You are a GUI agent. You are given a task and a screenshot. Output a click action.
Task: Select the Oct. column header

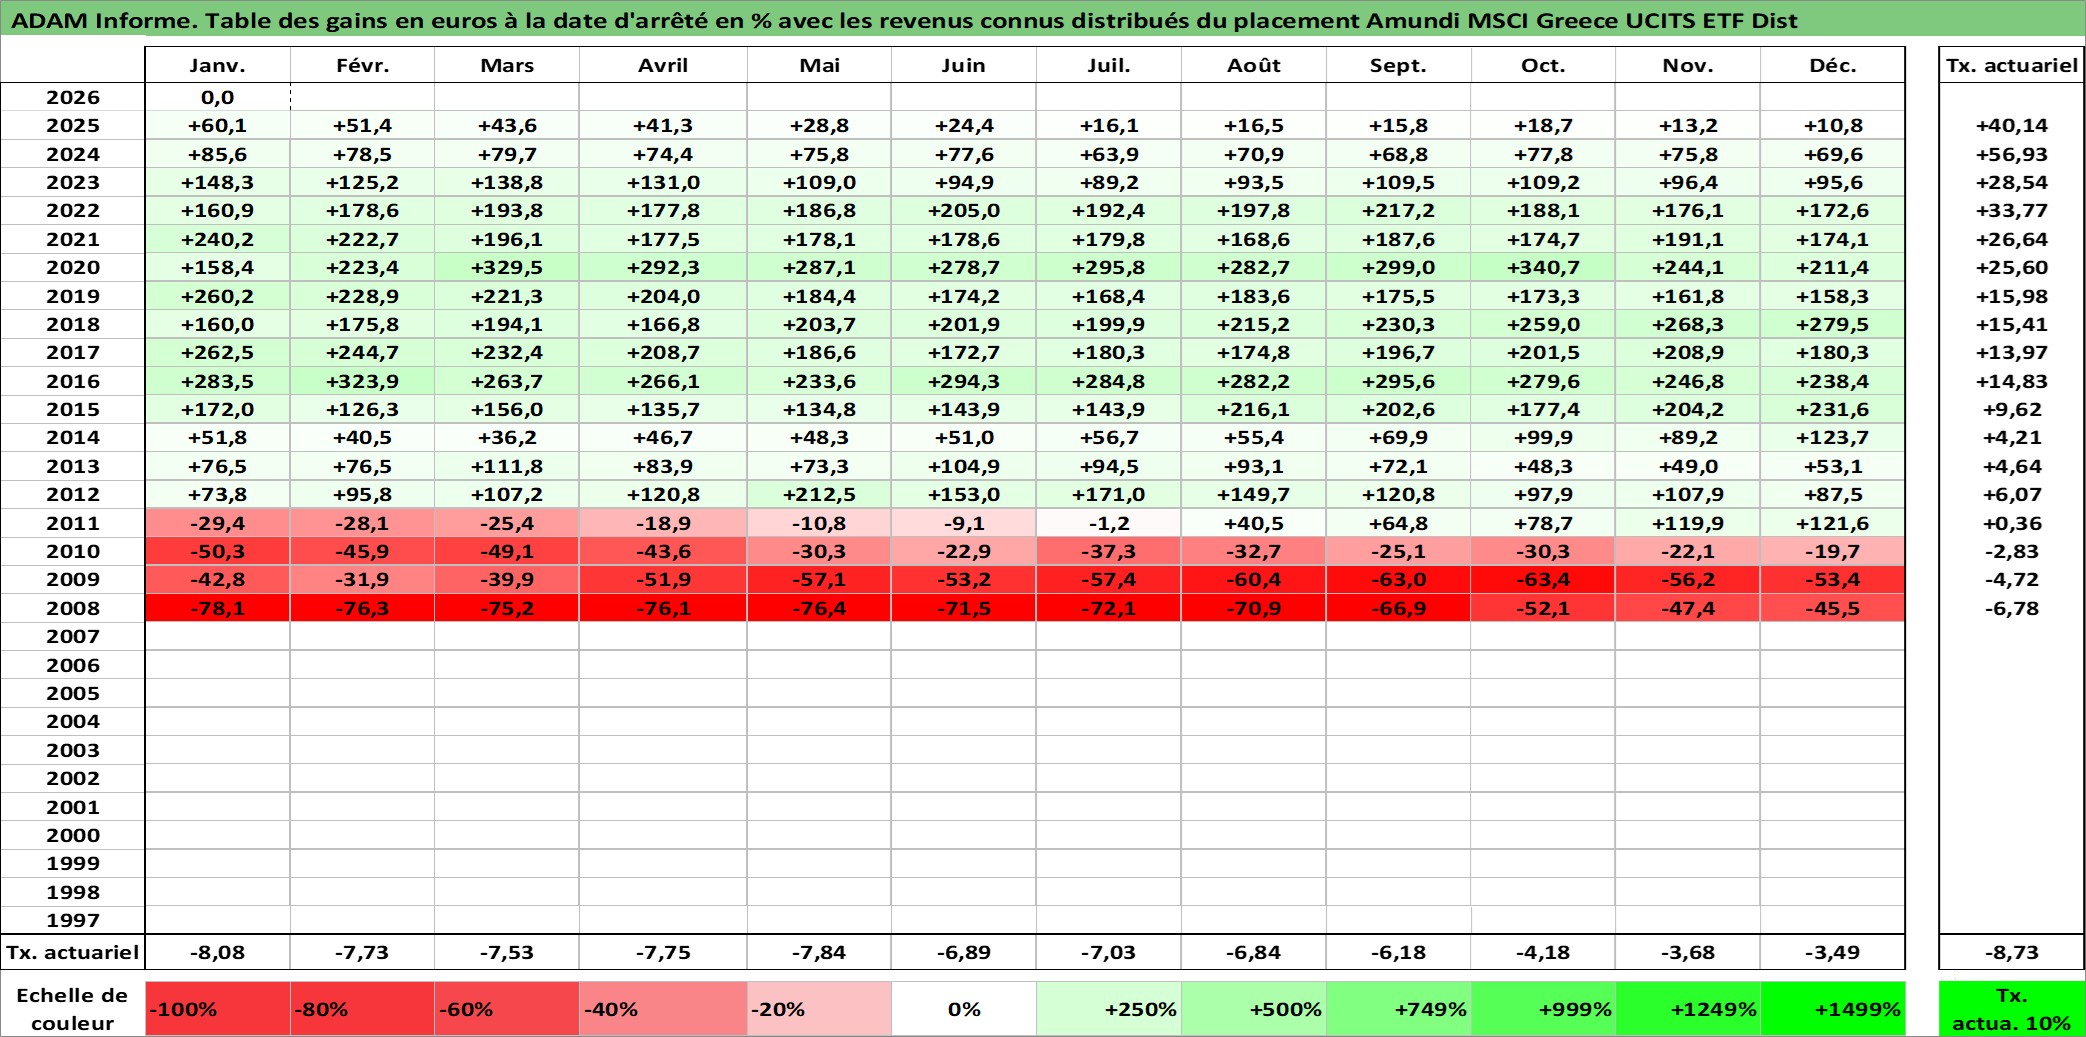point(1543,65)
